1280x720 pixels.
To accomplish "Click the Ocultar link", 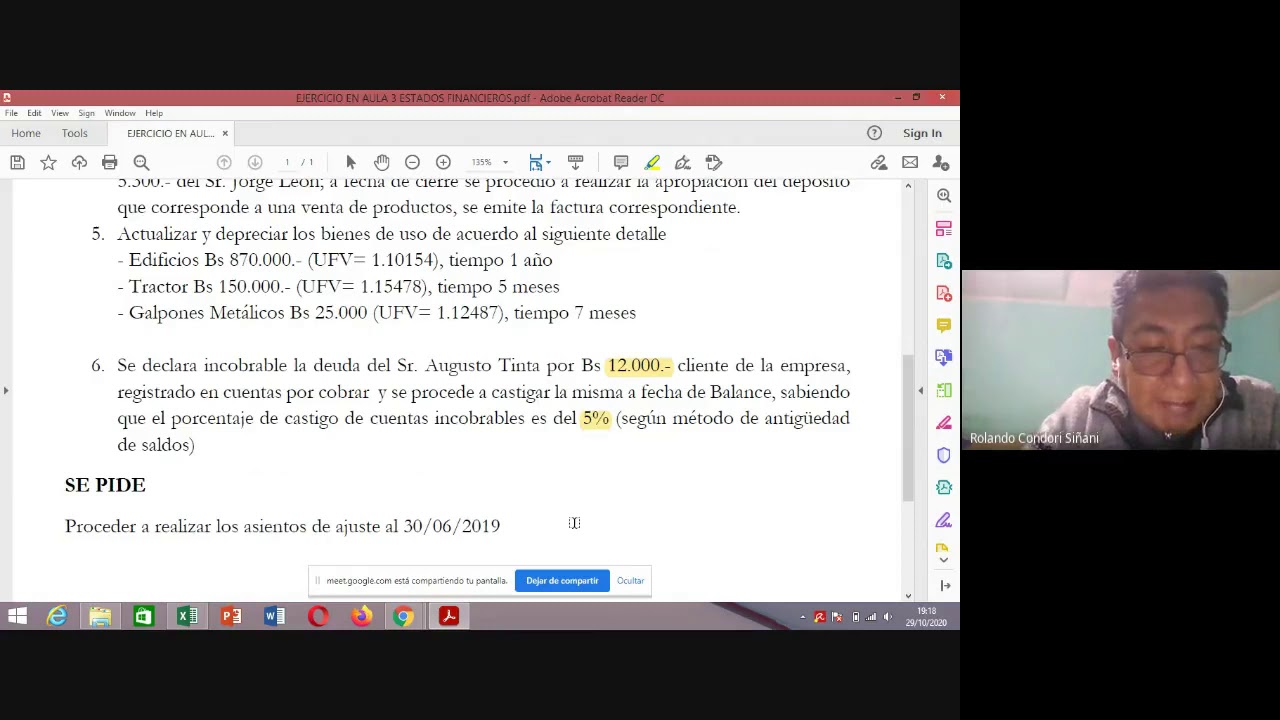I will pos(630,580).
